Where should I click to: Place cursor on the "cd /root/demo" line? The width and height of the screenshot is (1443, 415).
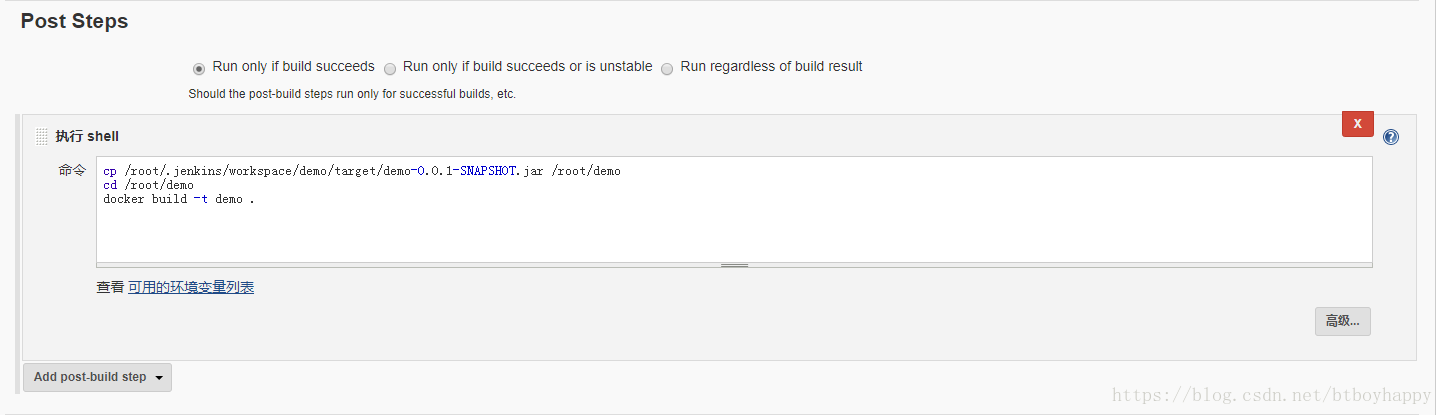(149, 185)
